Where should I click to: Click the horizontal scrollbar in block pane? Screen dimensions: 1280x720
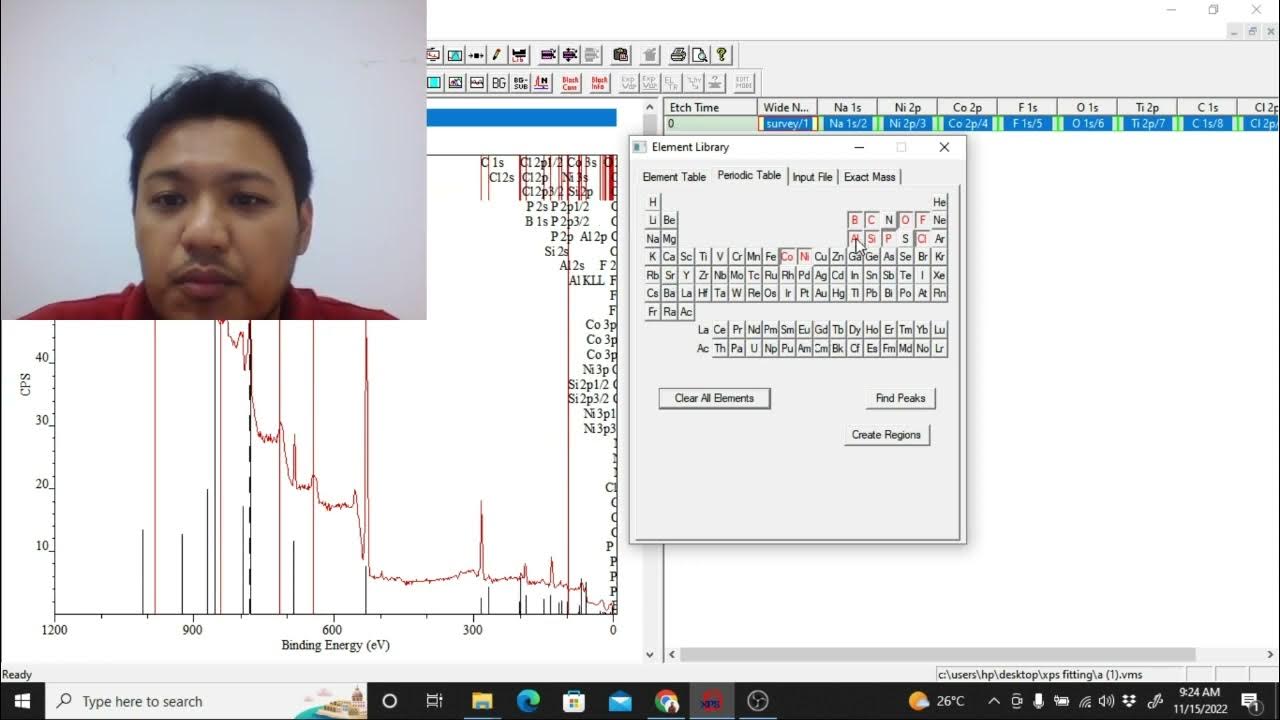point(937,655)
